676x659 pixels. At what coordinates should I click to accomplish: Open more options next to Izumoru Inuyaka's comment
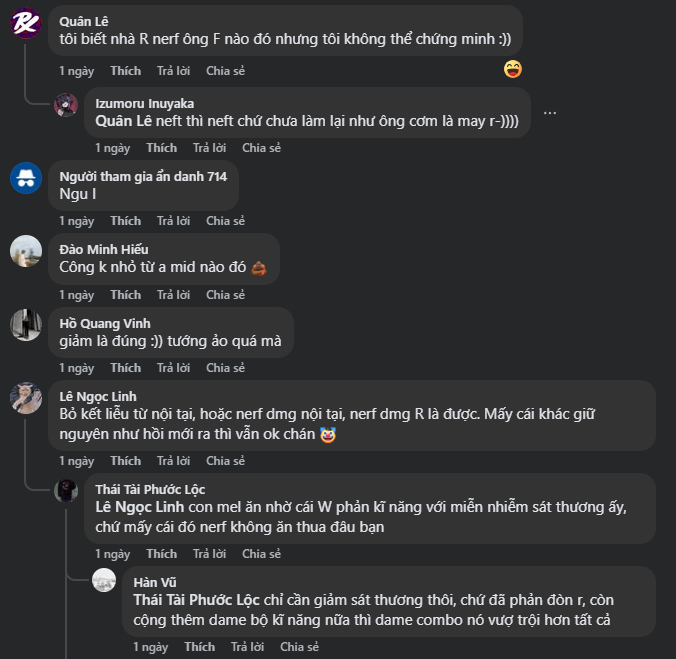click(550, 112)
